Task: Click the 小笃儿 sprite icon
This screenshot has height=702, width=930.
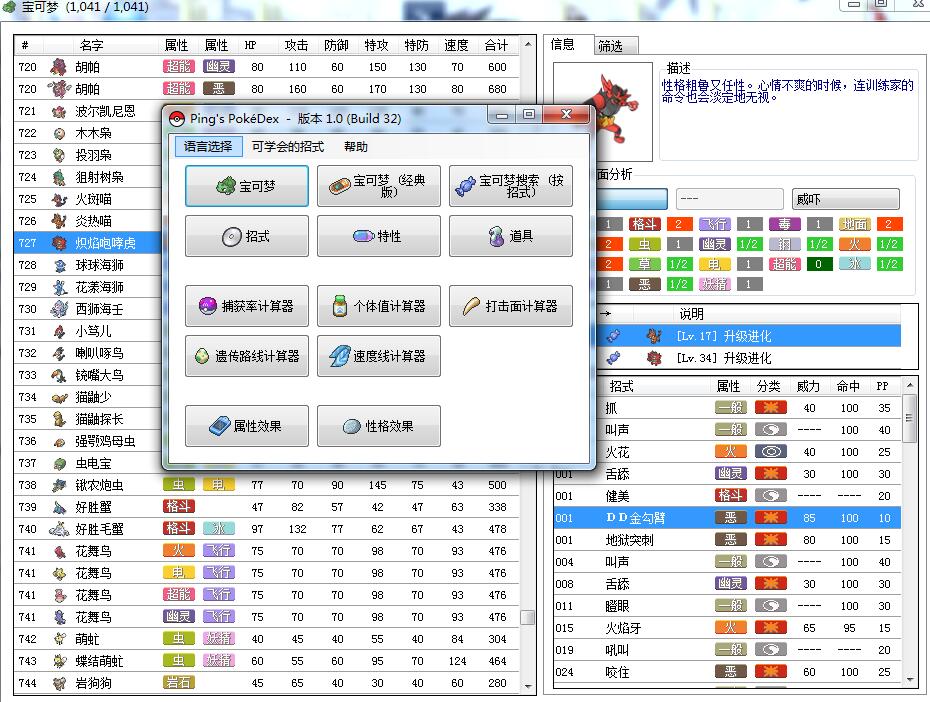Action: pyautogui.click(x=59, y=331)
